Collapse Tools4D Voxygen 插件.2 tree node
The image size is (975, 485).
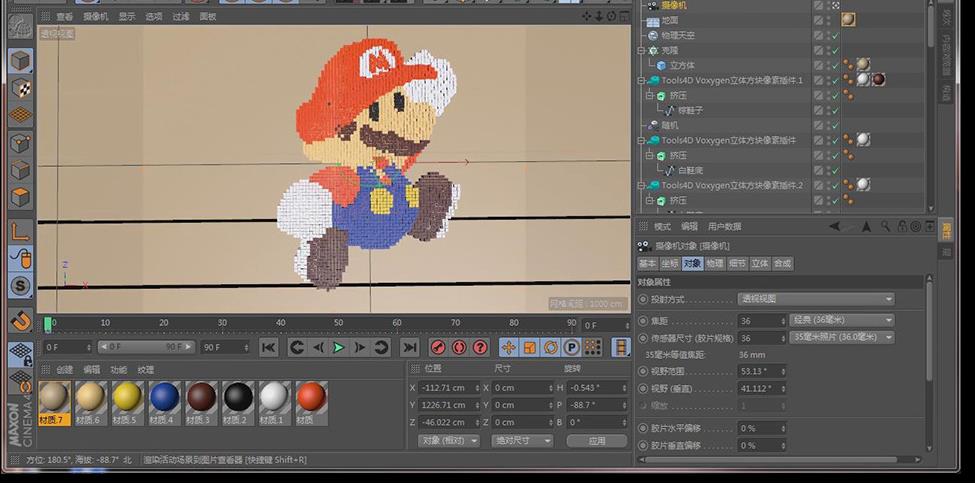click(641, 185)
